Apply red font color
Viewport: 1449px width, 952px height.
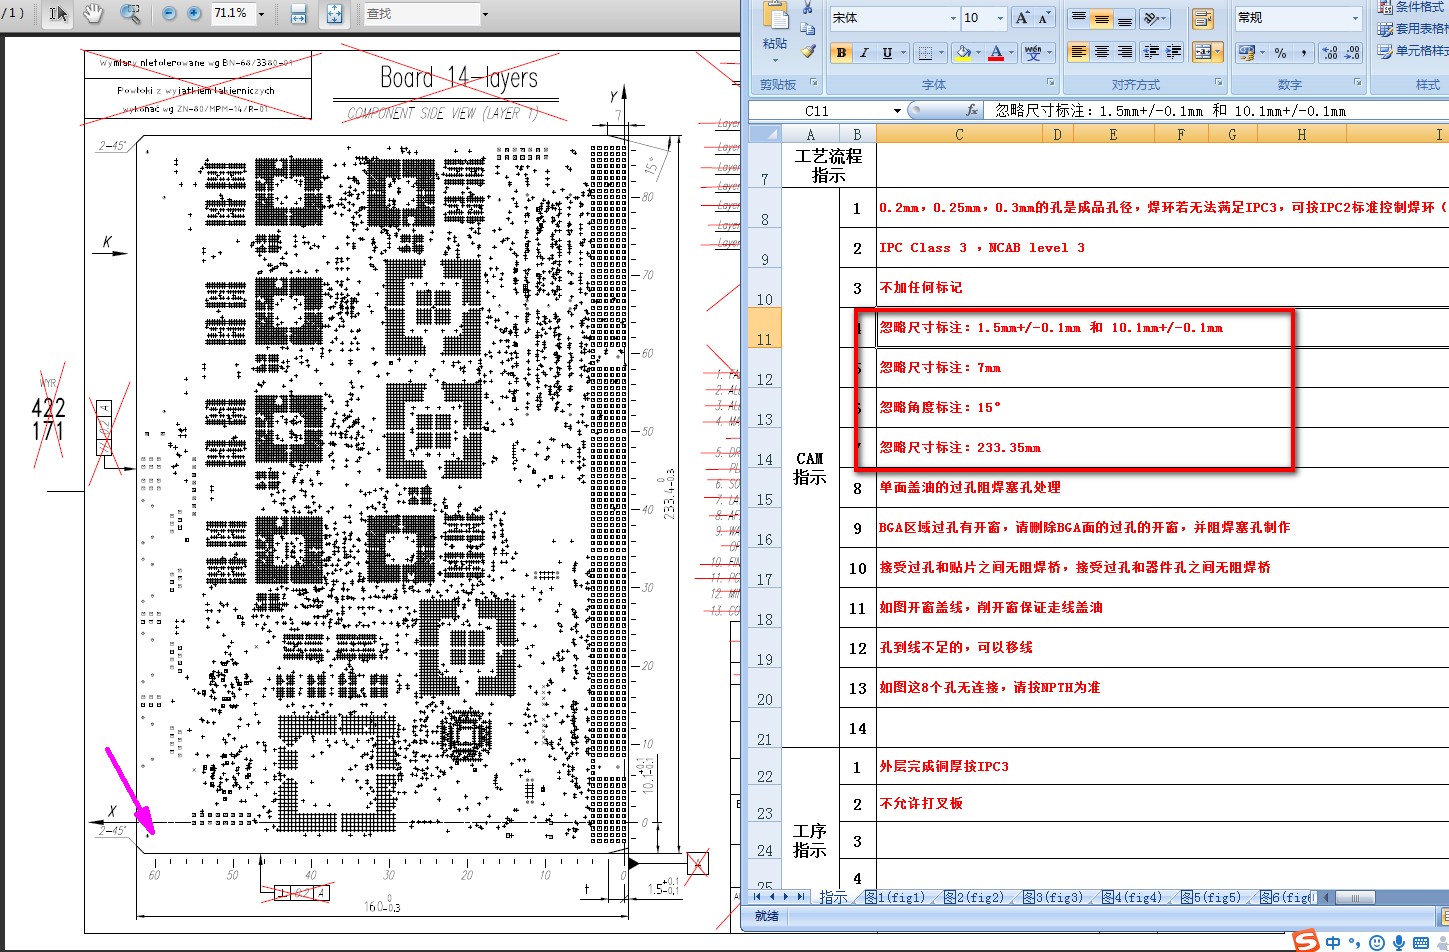(995, 53)
